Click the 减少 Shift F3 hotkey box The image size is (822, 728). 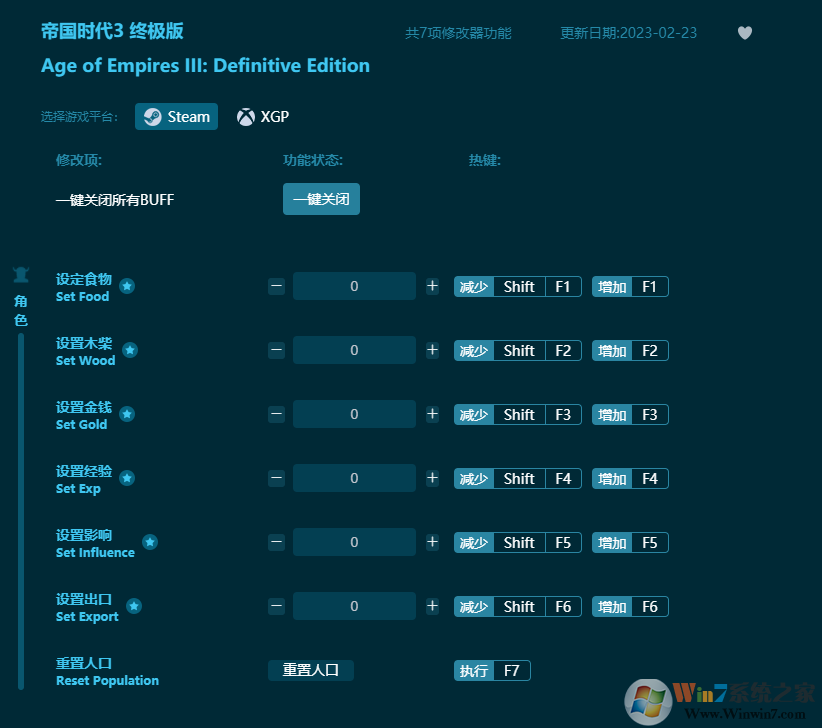click(x=518, y=415)
